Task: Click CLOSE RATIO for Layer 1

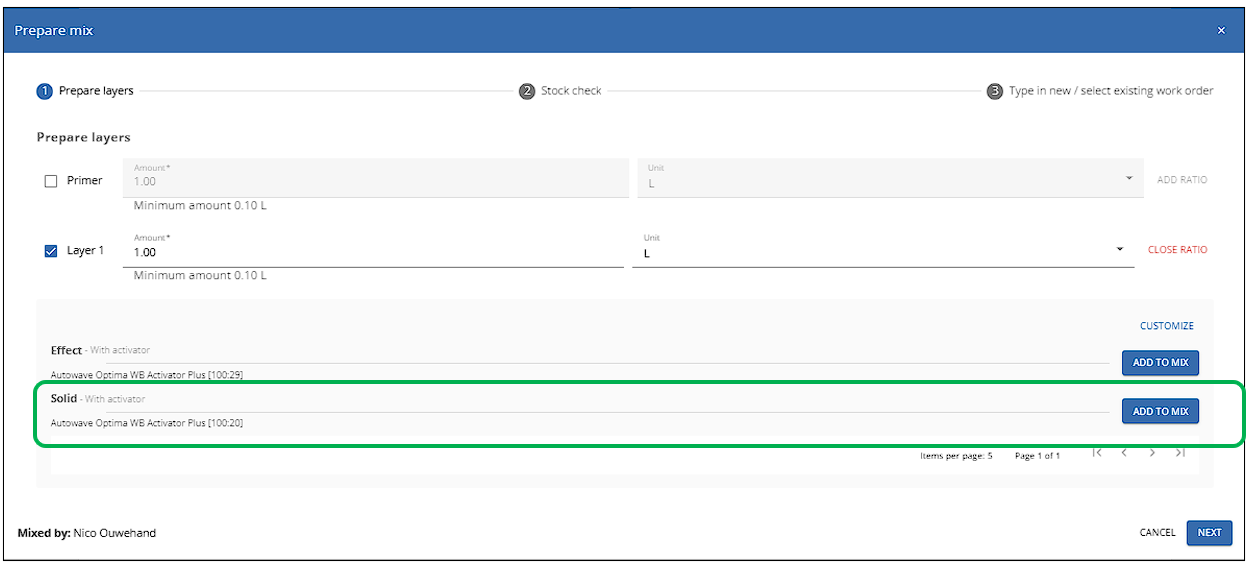Action: [1177, 250]
